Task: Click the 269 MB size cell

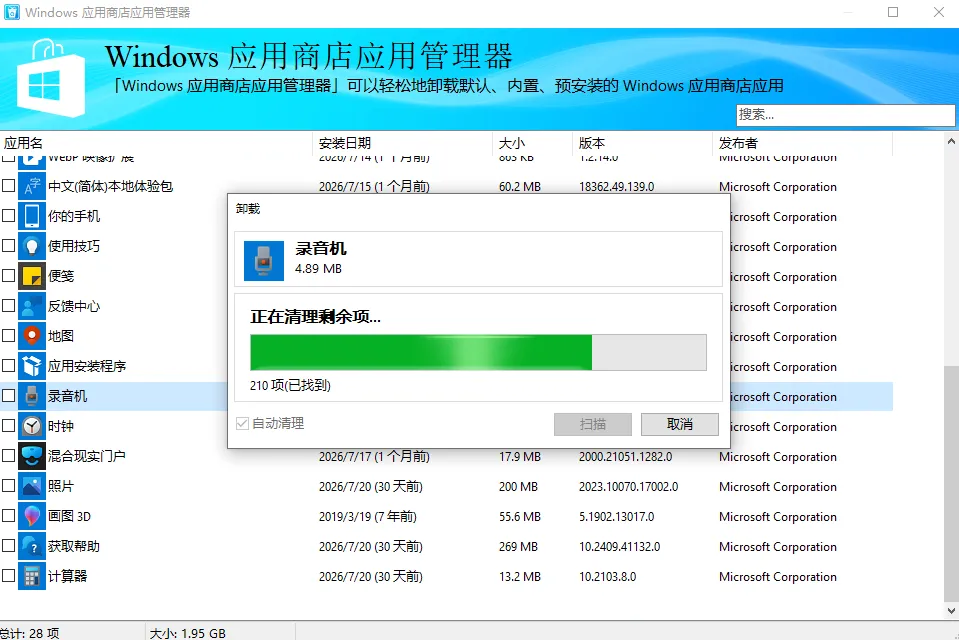Action: [x=518, y=547]
